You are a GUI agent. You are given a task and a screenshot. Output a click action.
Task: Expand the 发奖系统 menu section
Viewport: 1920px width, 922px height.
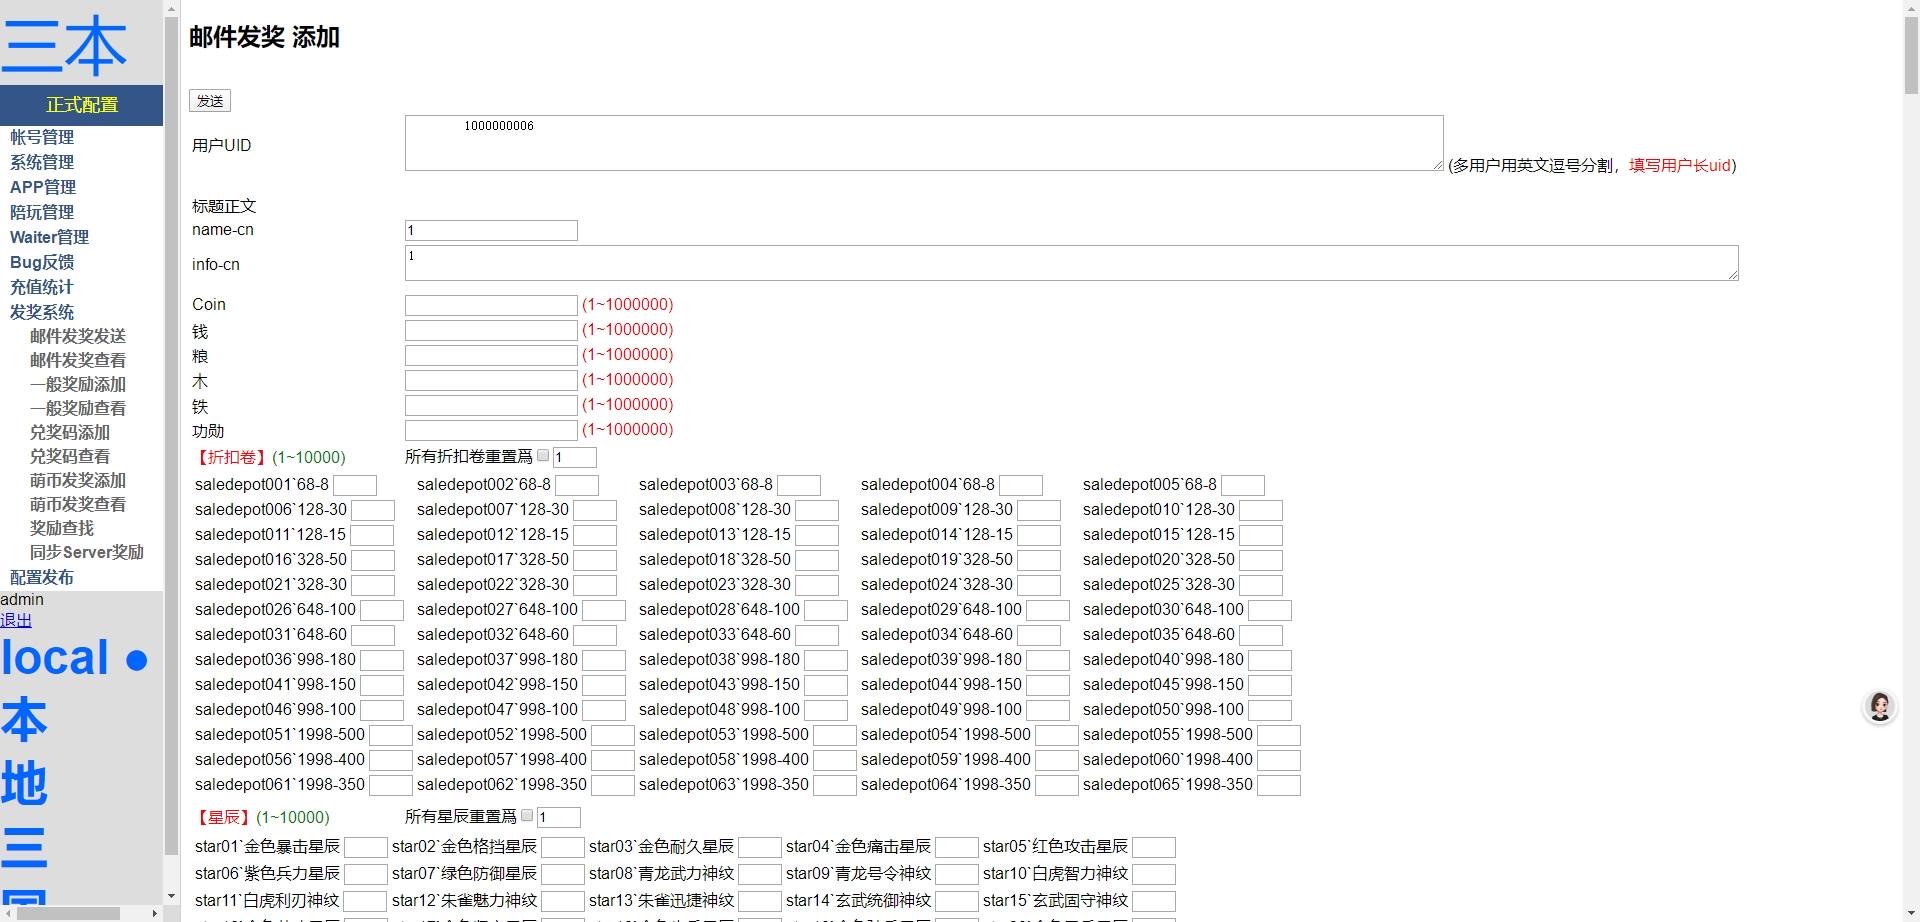coord(42,312)
